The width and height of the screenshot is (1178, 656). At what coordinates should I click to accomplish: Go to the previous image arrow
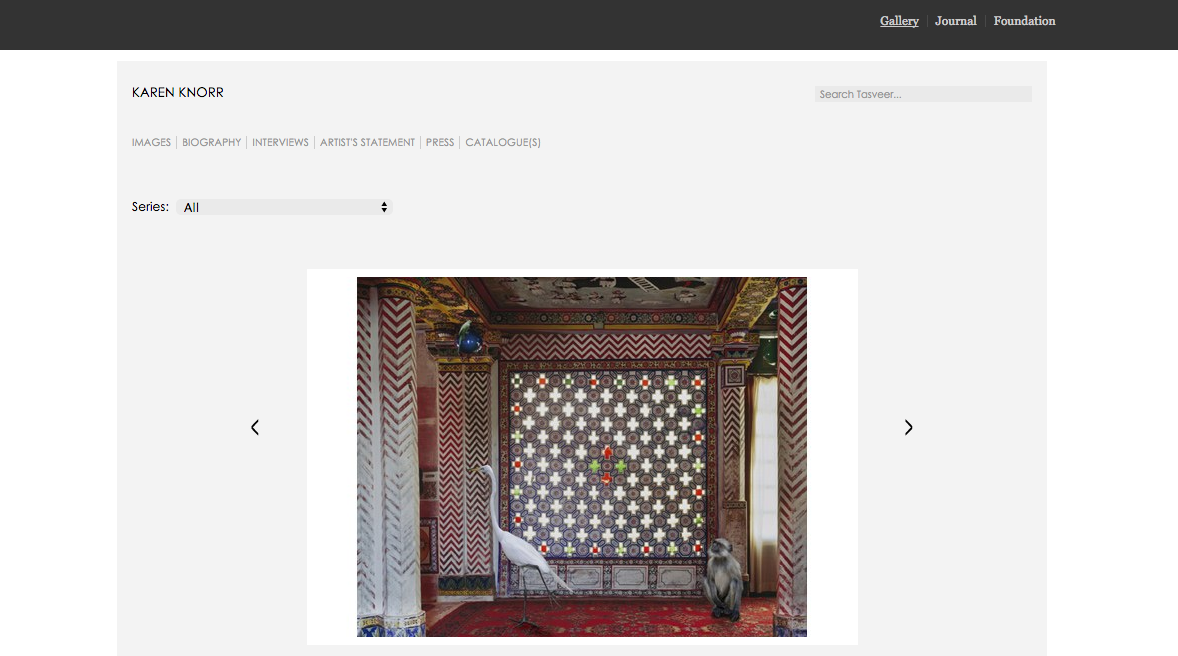coord(255,427)
